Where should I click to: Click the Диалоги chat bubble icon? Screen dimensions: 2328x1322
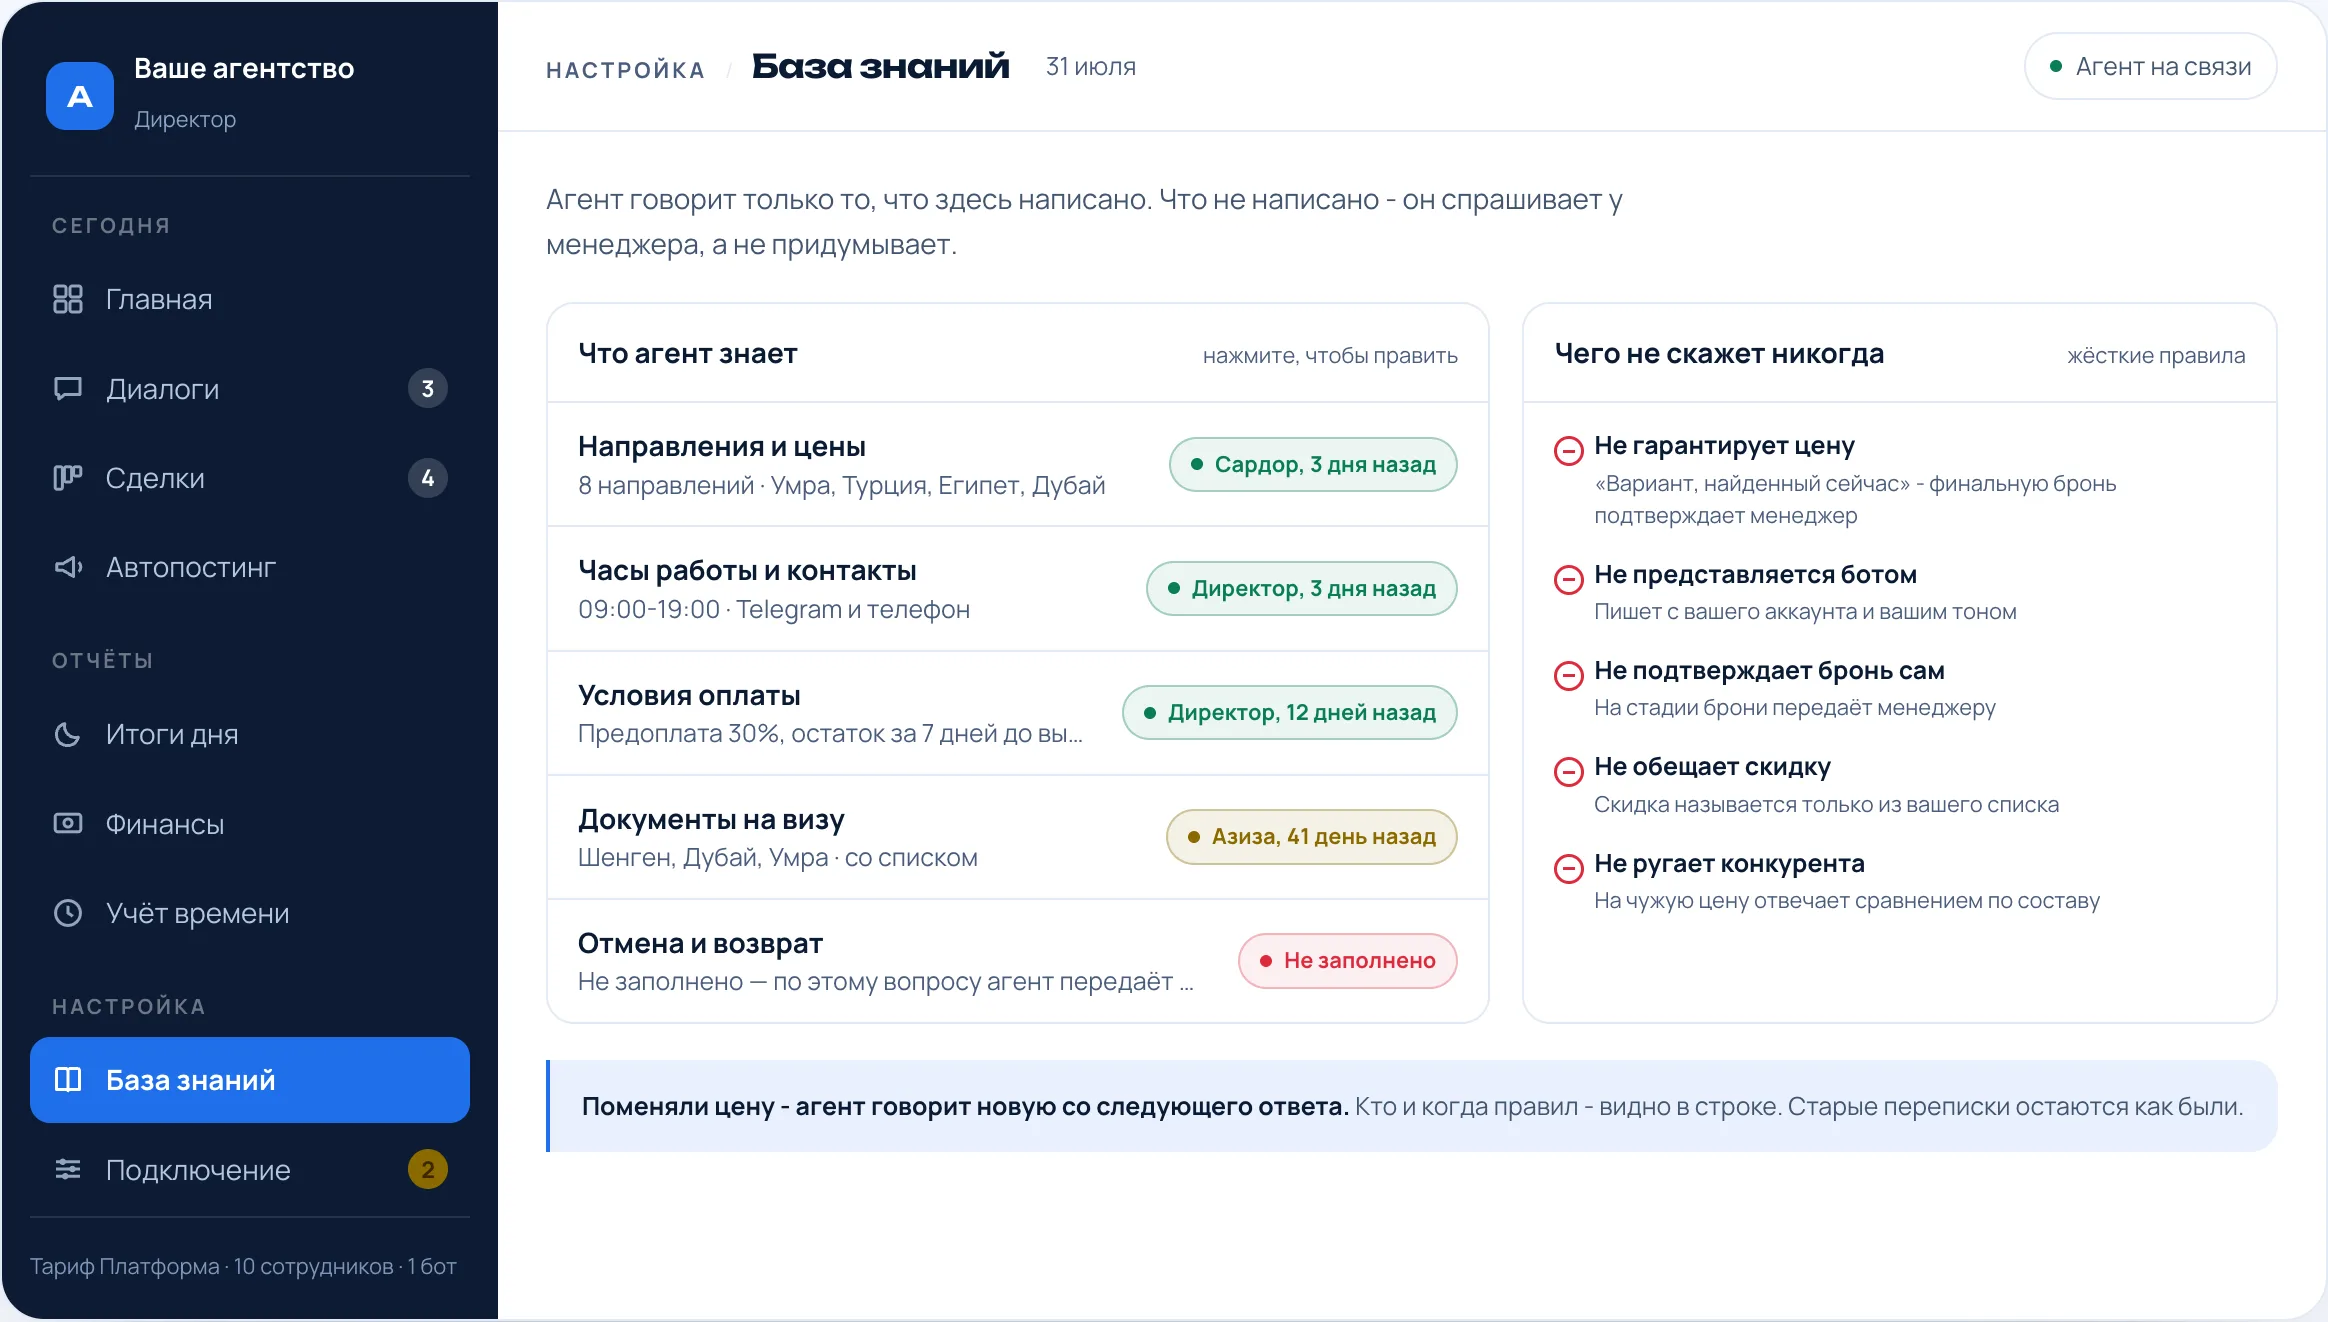[x=67, y=389]
